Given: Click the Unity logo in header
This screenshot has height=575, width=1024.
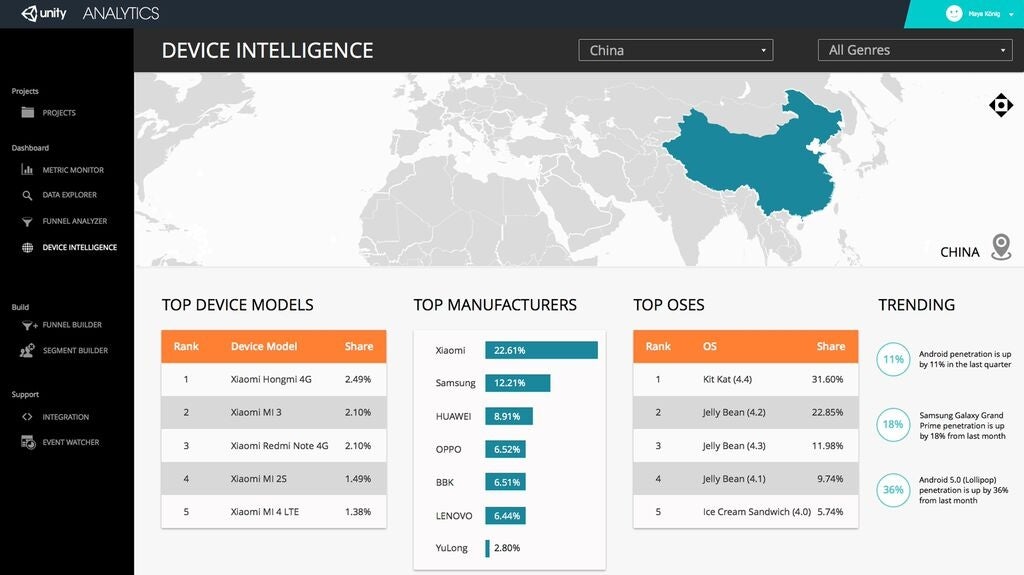Looking at the screenshot, I should tap(44, 13).
